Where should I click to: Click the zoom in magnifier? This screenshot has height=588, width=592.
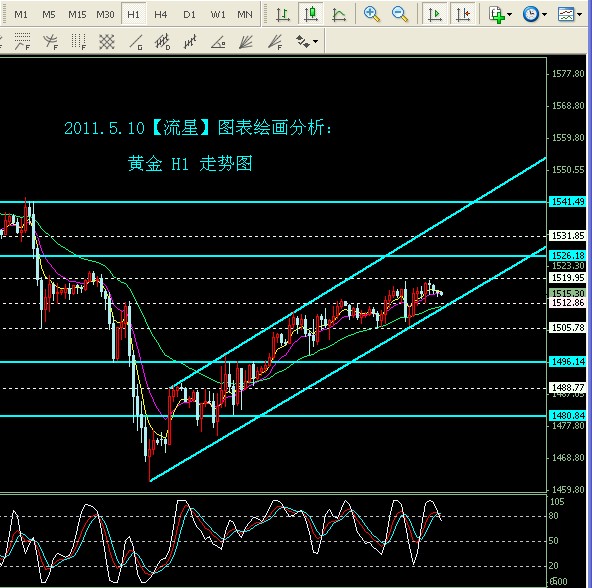tap(371, 14)
